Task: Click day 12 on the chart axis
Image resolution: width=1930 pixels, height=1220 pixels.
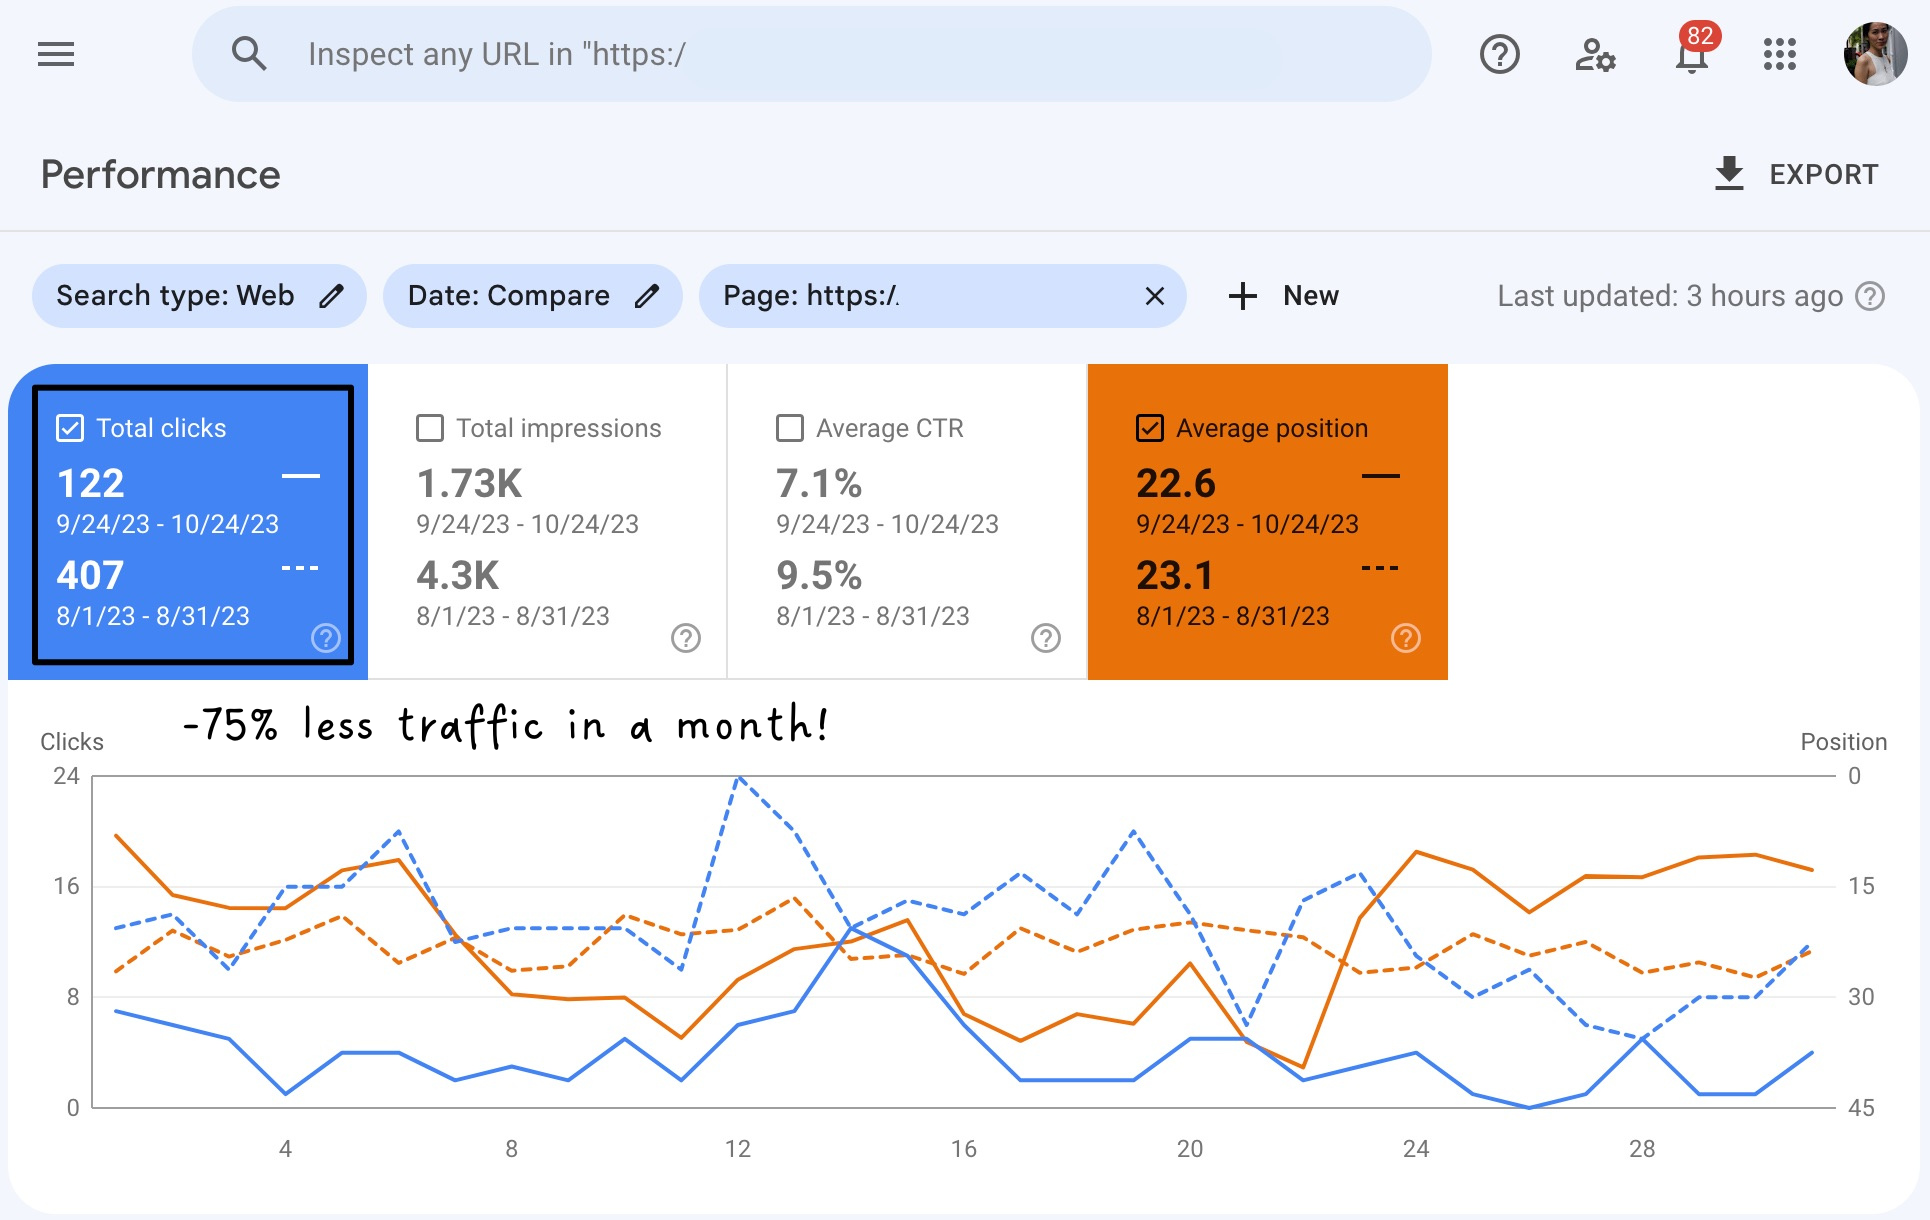Action: 738,1149
